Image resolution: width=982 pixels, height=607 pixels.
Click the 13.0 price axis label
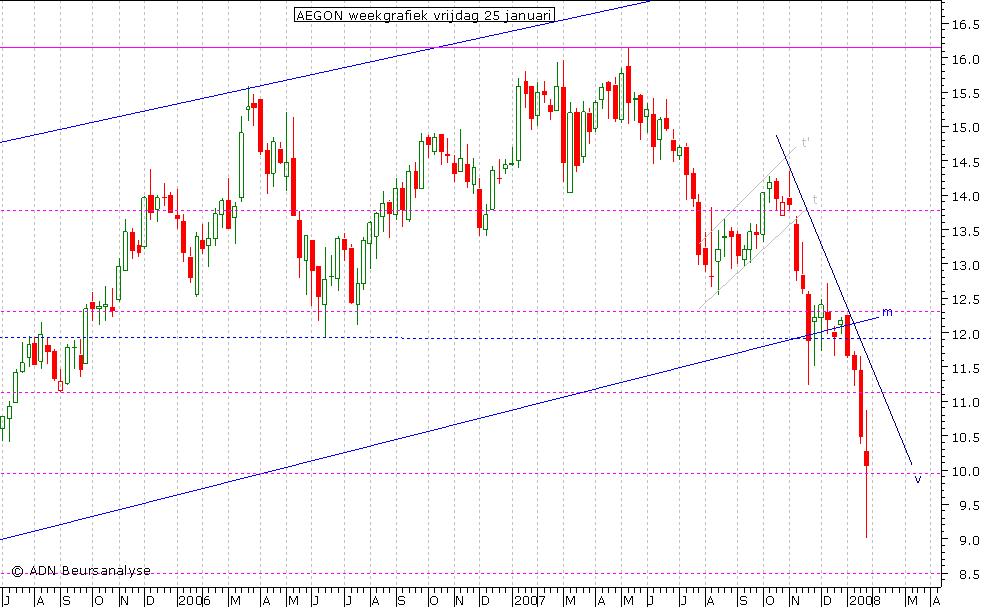(x=965, y=266)
